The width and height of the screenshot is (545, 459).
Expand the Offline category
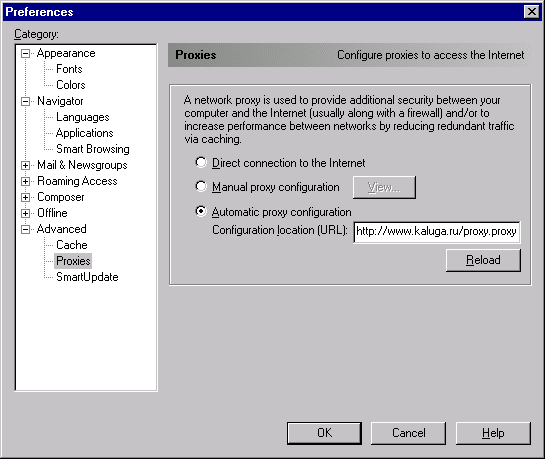click(25, 213)
